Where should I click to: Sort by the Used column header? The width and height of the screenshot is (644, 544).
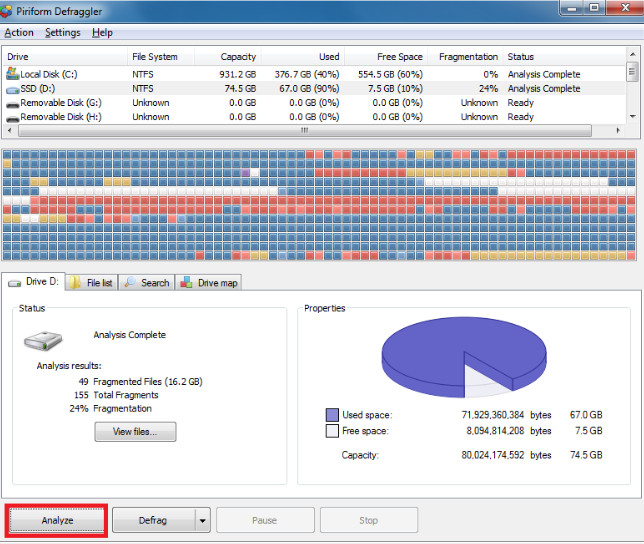pyautogui.click(x=303, y=57)
